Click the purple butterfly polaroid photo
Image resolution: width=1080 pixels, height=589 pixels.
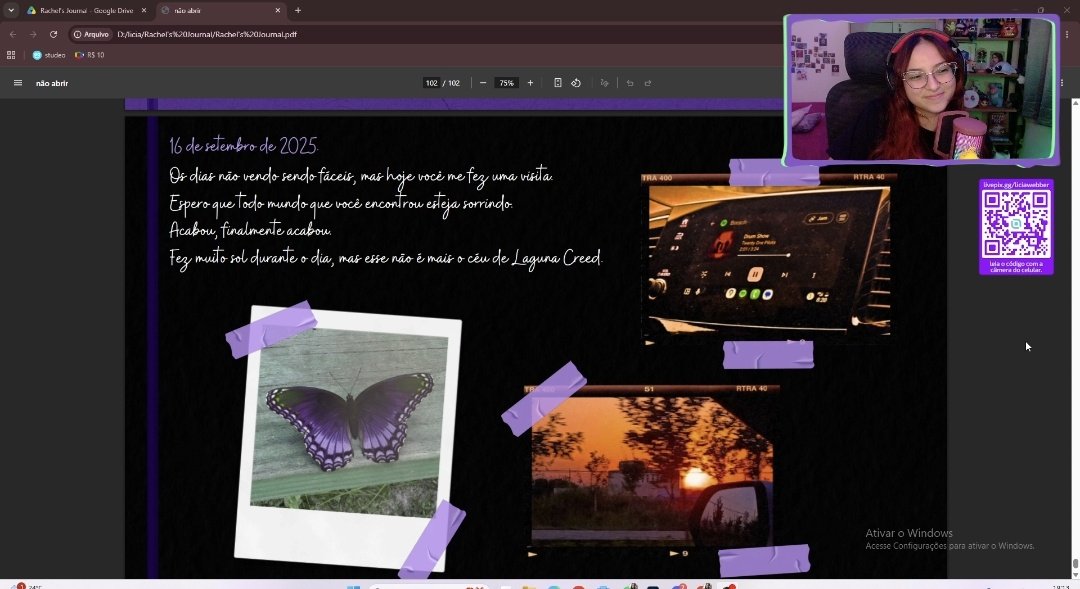point(348,438)
